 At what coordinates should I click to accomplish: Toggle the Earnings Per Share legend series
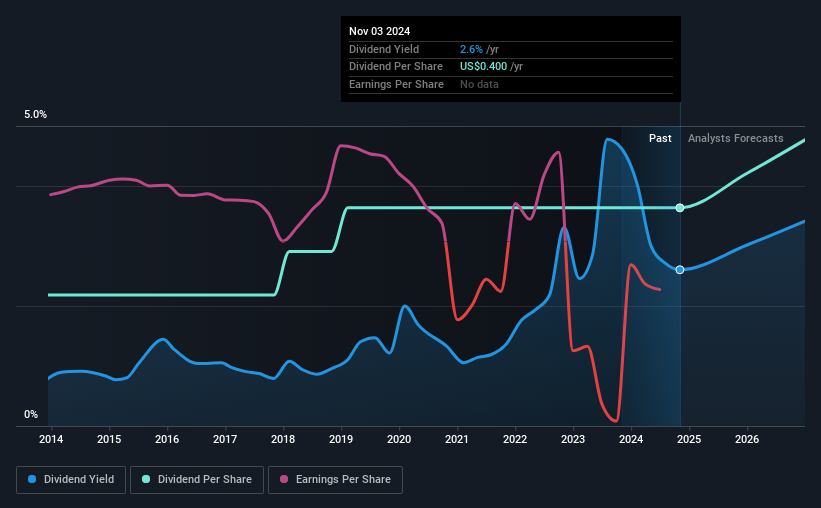335,480
